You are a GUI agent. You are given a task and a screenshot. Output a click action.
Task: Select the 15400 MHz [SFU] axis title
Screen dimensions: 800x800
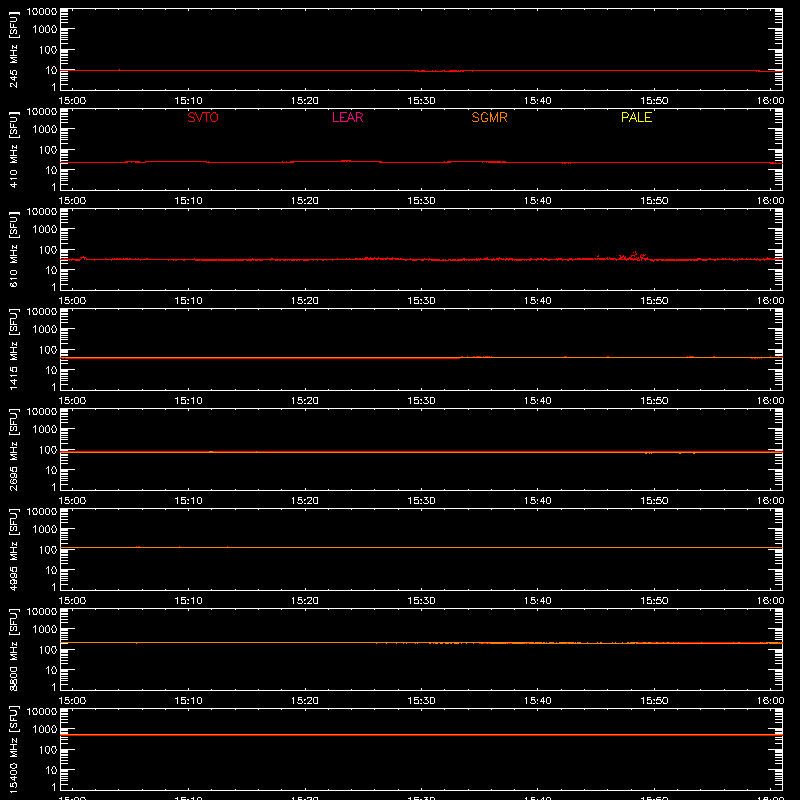pyautogui.click(x=13, y=749)
